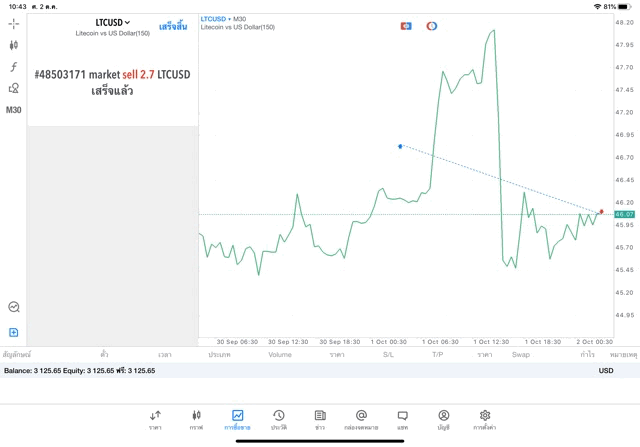Change the M30 timeframe selector

tap(14, 110)
